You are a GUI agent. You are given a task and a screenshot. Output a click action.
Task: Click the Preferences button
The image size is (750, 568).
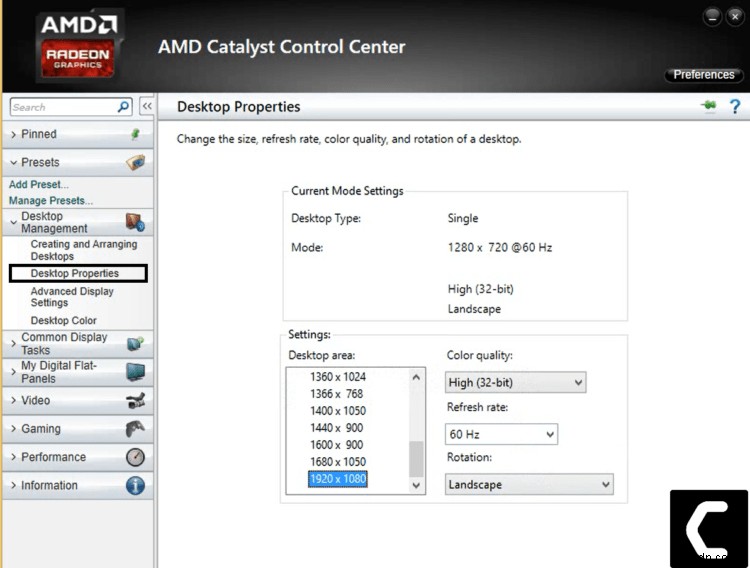pos(704,75)
